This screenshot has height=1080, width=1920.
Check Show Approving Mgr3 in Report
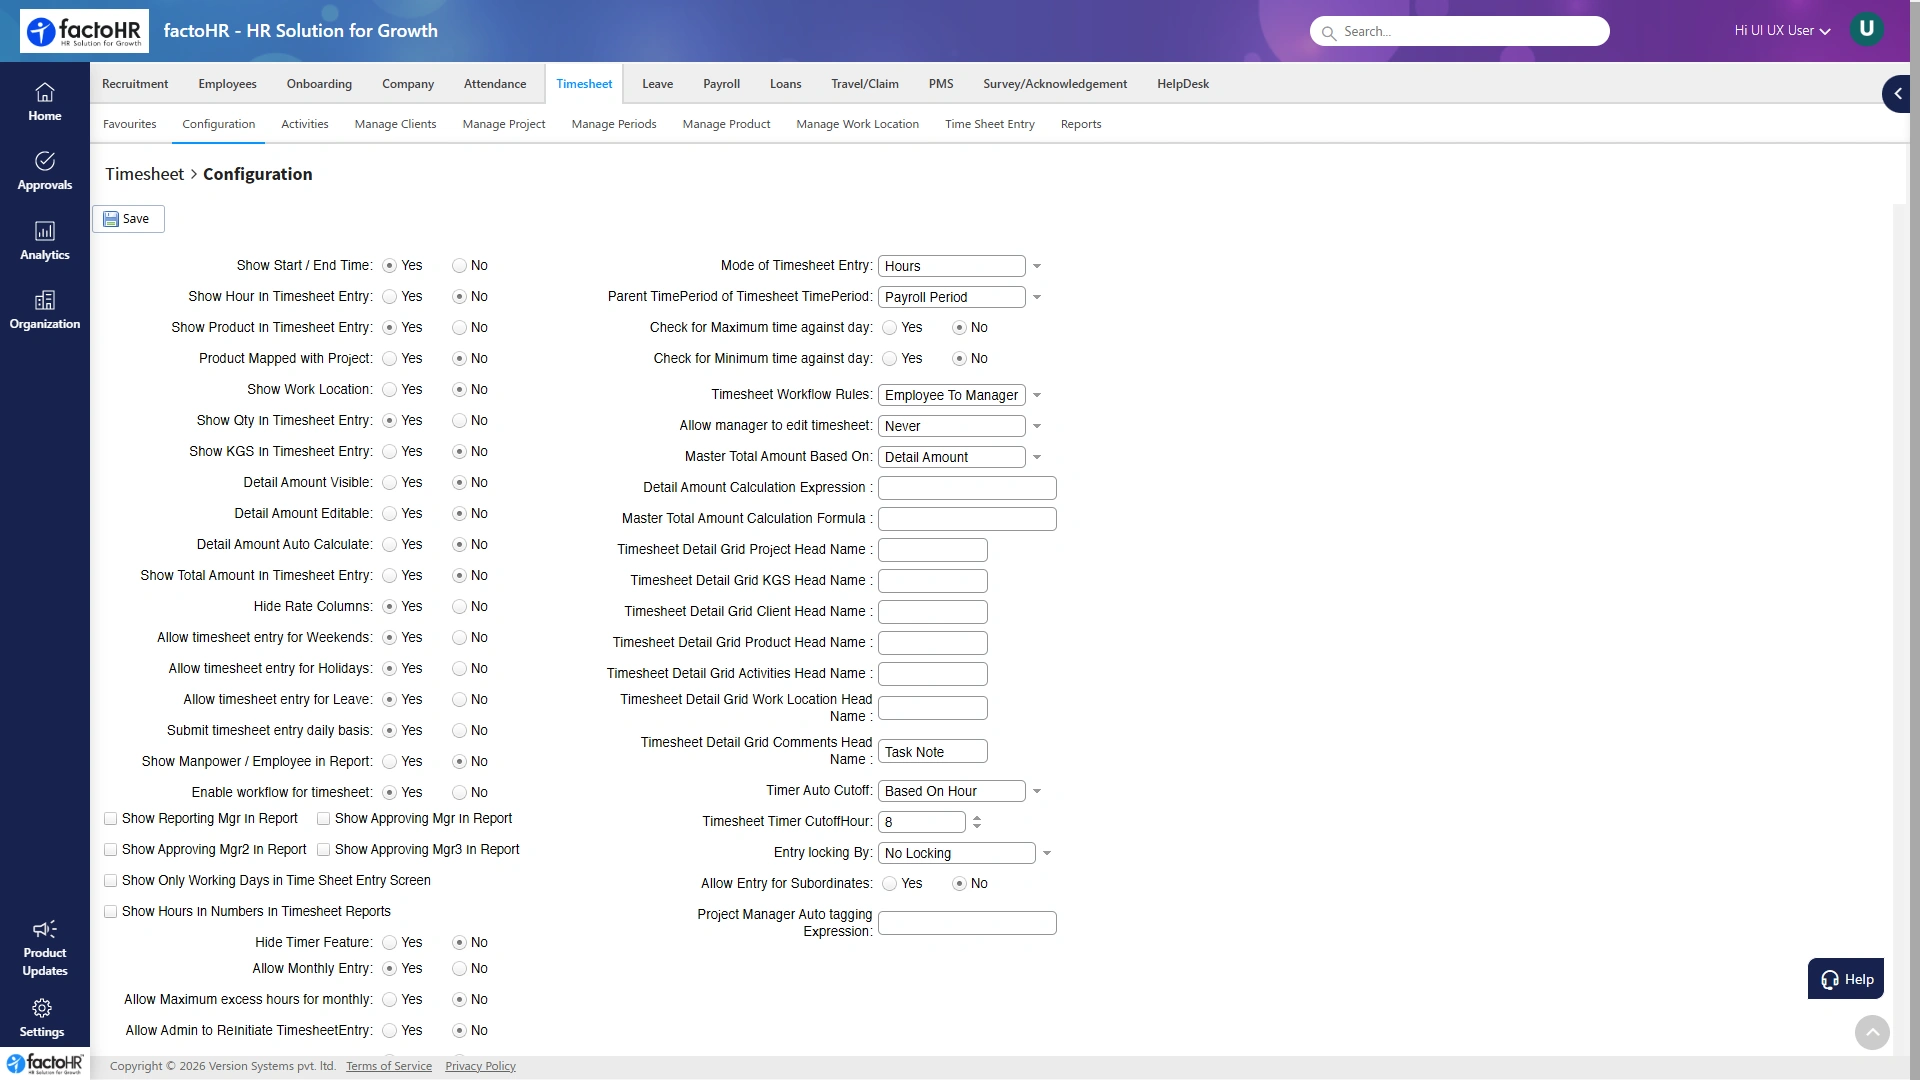324,850
